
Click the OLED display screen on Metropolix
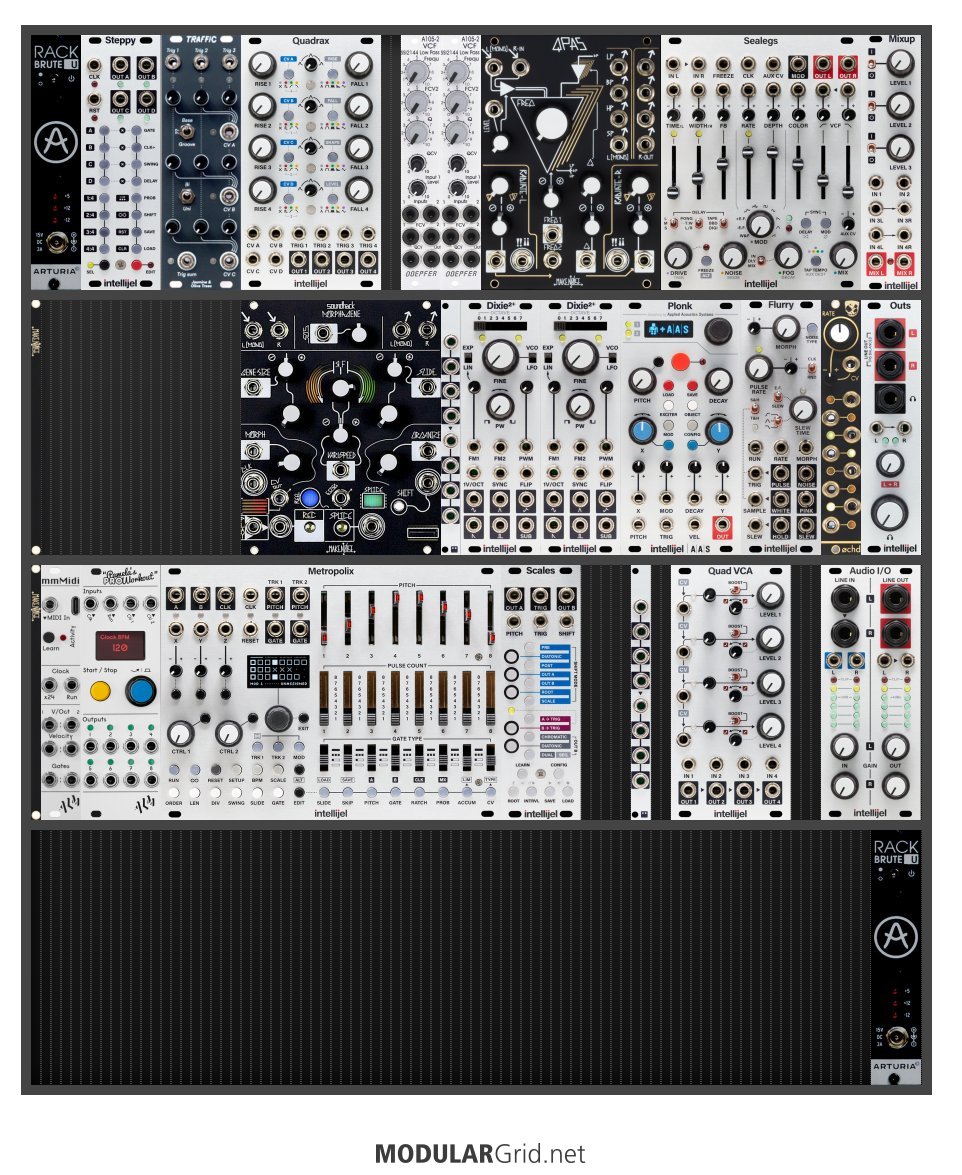click(278, 672)
